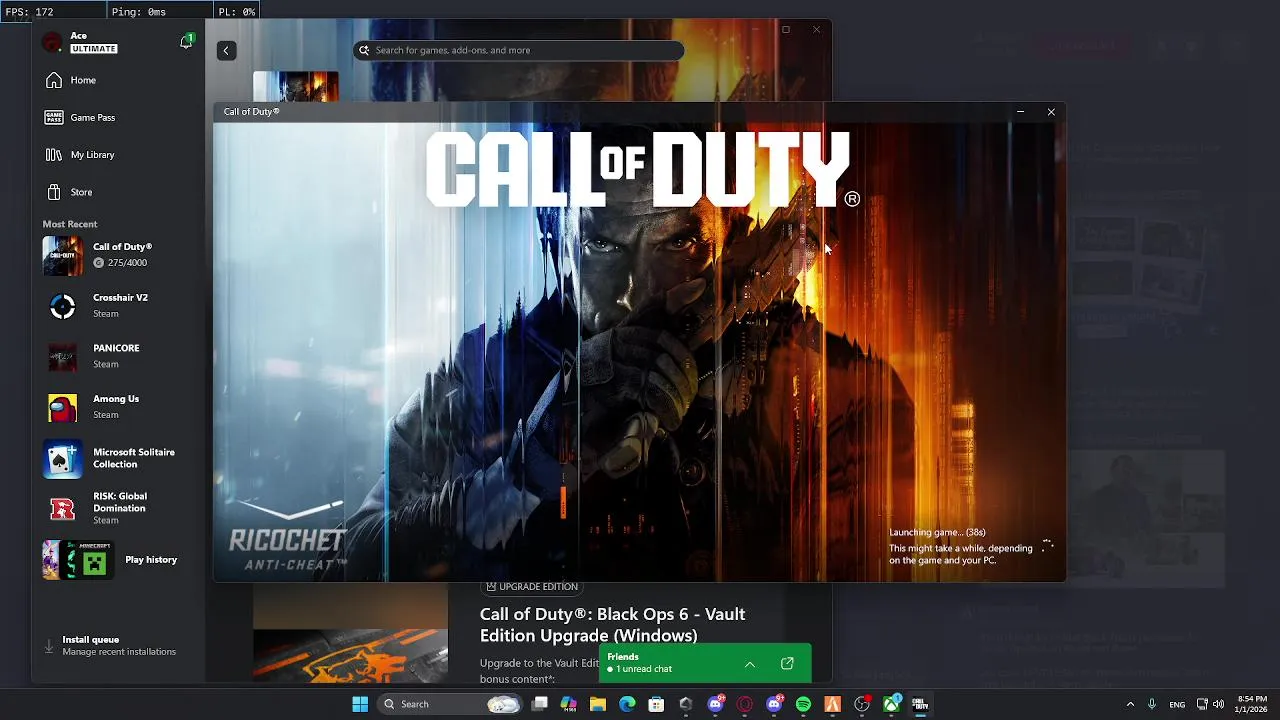
Task: Open the clock showing 8:54 PM
Action: [x=1252, y=704]
